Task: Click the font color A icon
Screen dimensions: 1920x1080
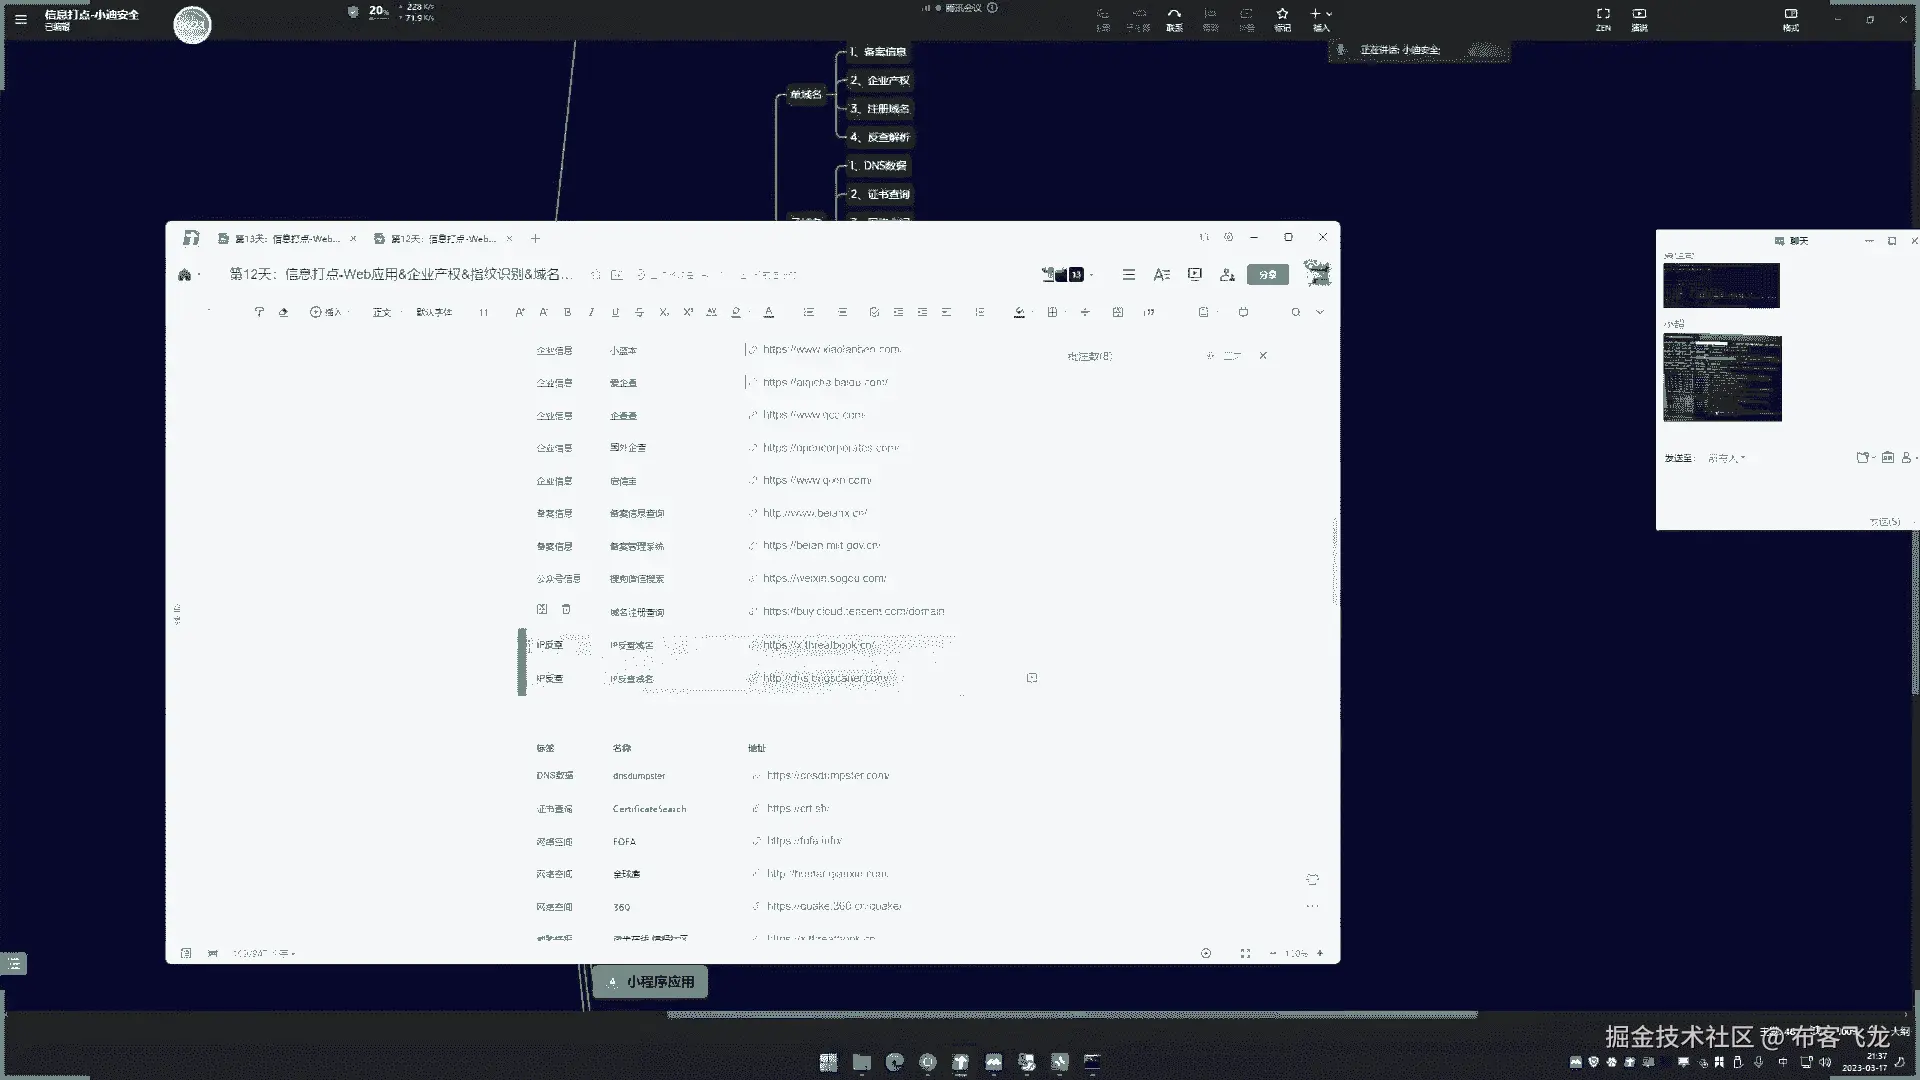Action: coord(768,312)
